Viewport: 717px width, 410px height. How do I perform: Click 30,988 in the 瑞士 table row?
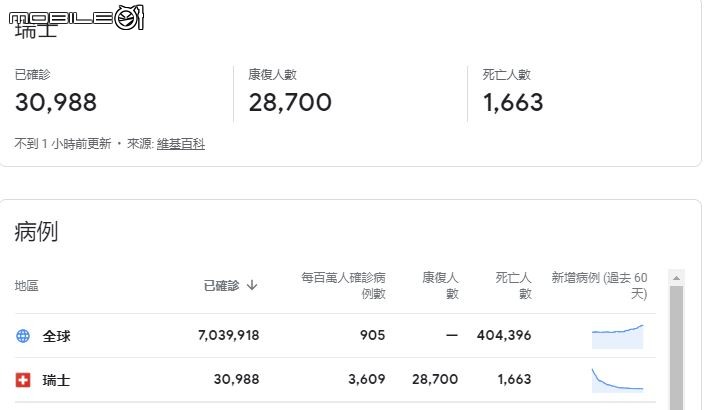tap(236, 379)
